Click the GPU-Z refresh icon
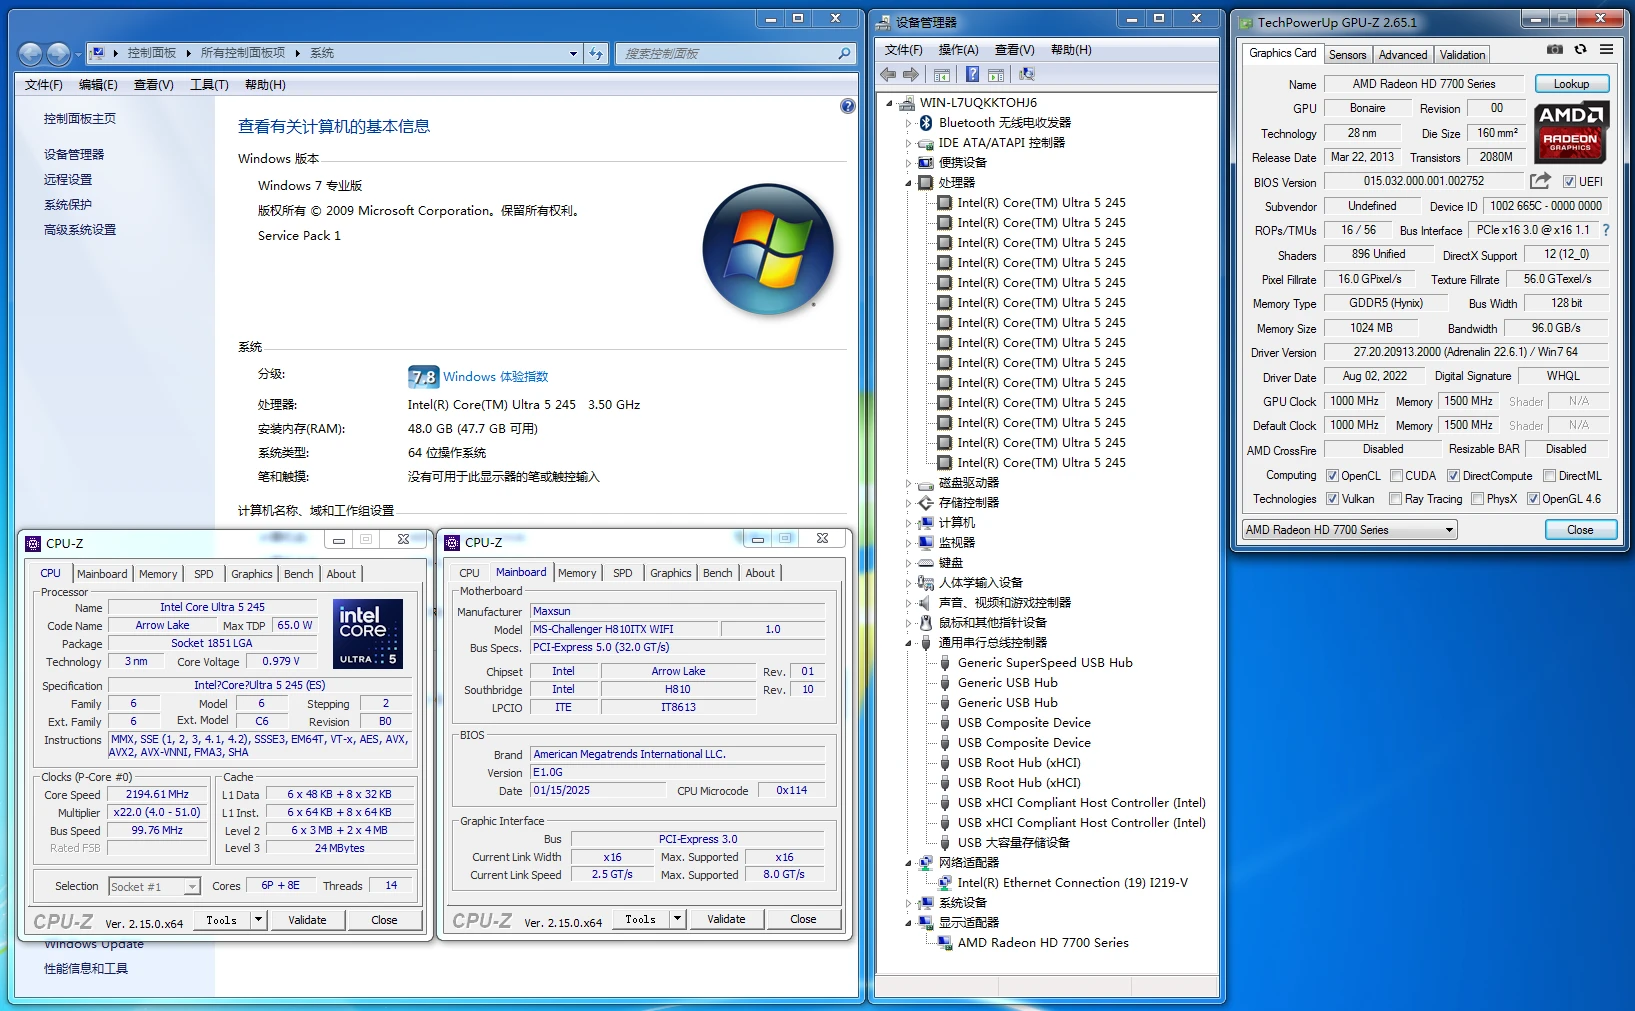1635x1011 pixels. click(1580, 49)
